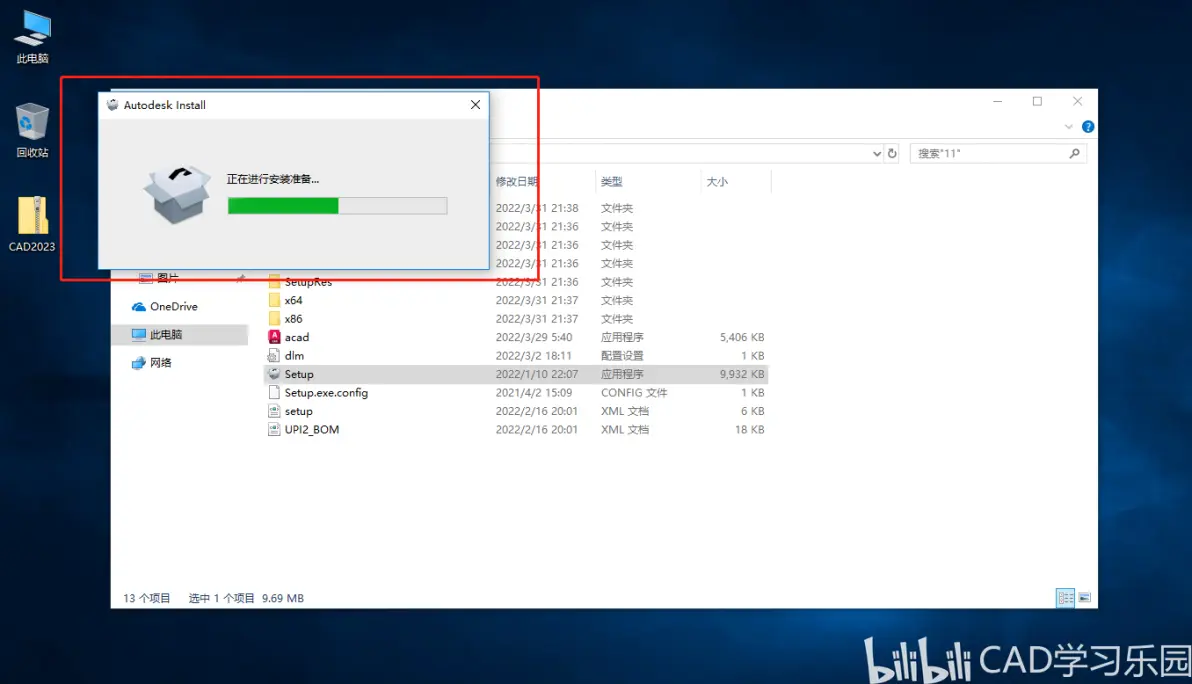Select OneDrive in the navigation pane
1192x684 pixels.
pyautogui.click(x=174, y=306)
